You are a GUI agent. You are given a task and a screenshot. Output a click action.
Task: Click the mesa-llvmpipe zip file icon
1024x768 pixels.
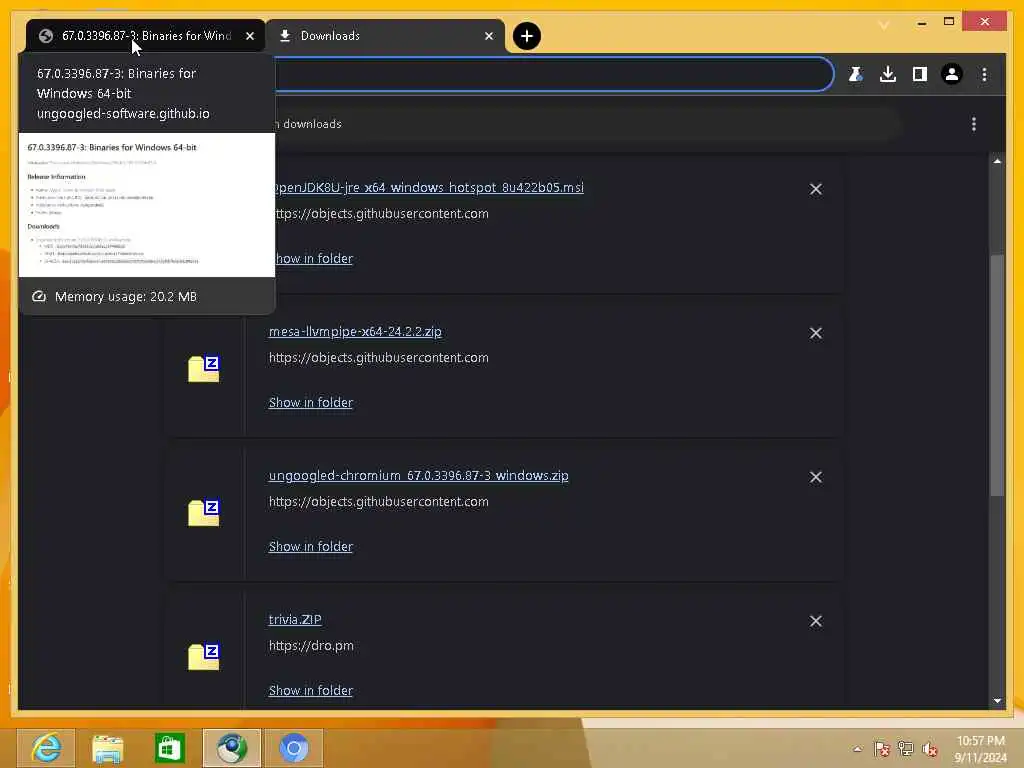click(x=204, y=368)
